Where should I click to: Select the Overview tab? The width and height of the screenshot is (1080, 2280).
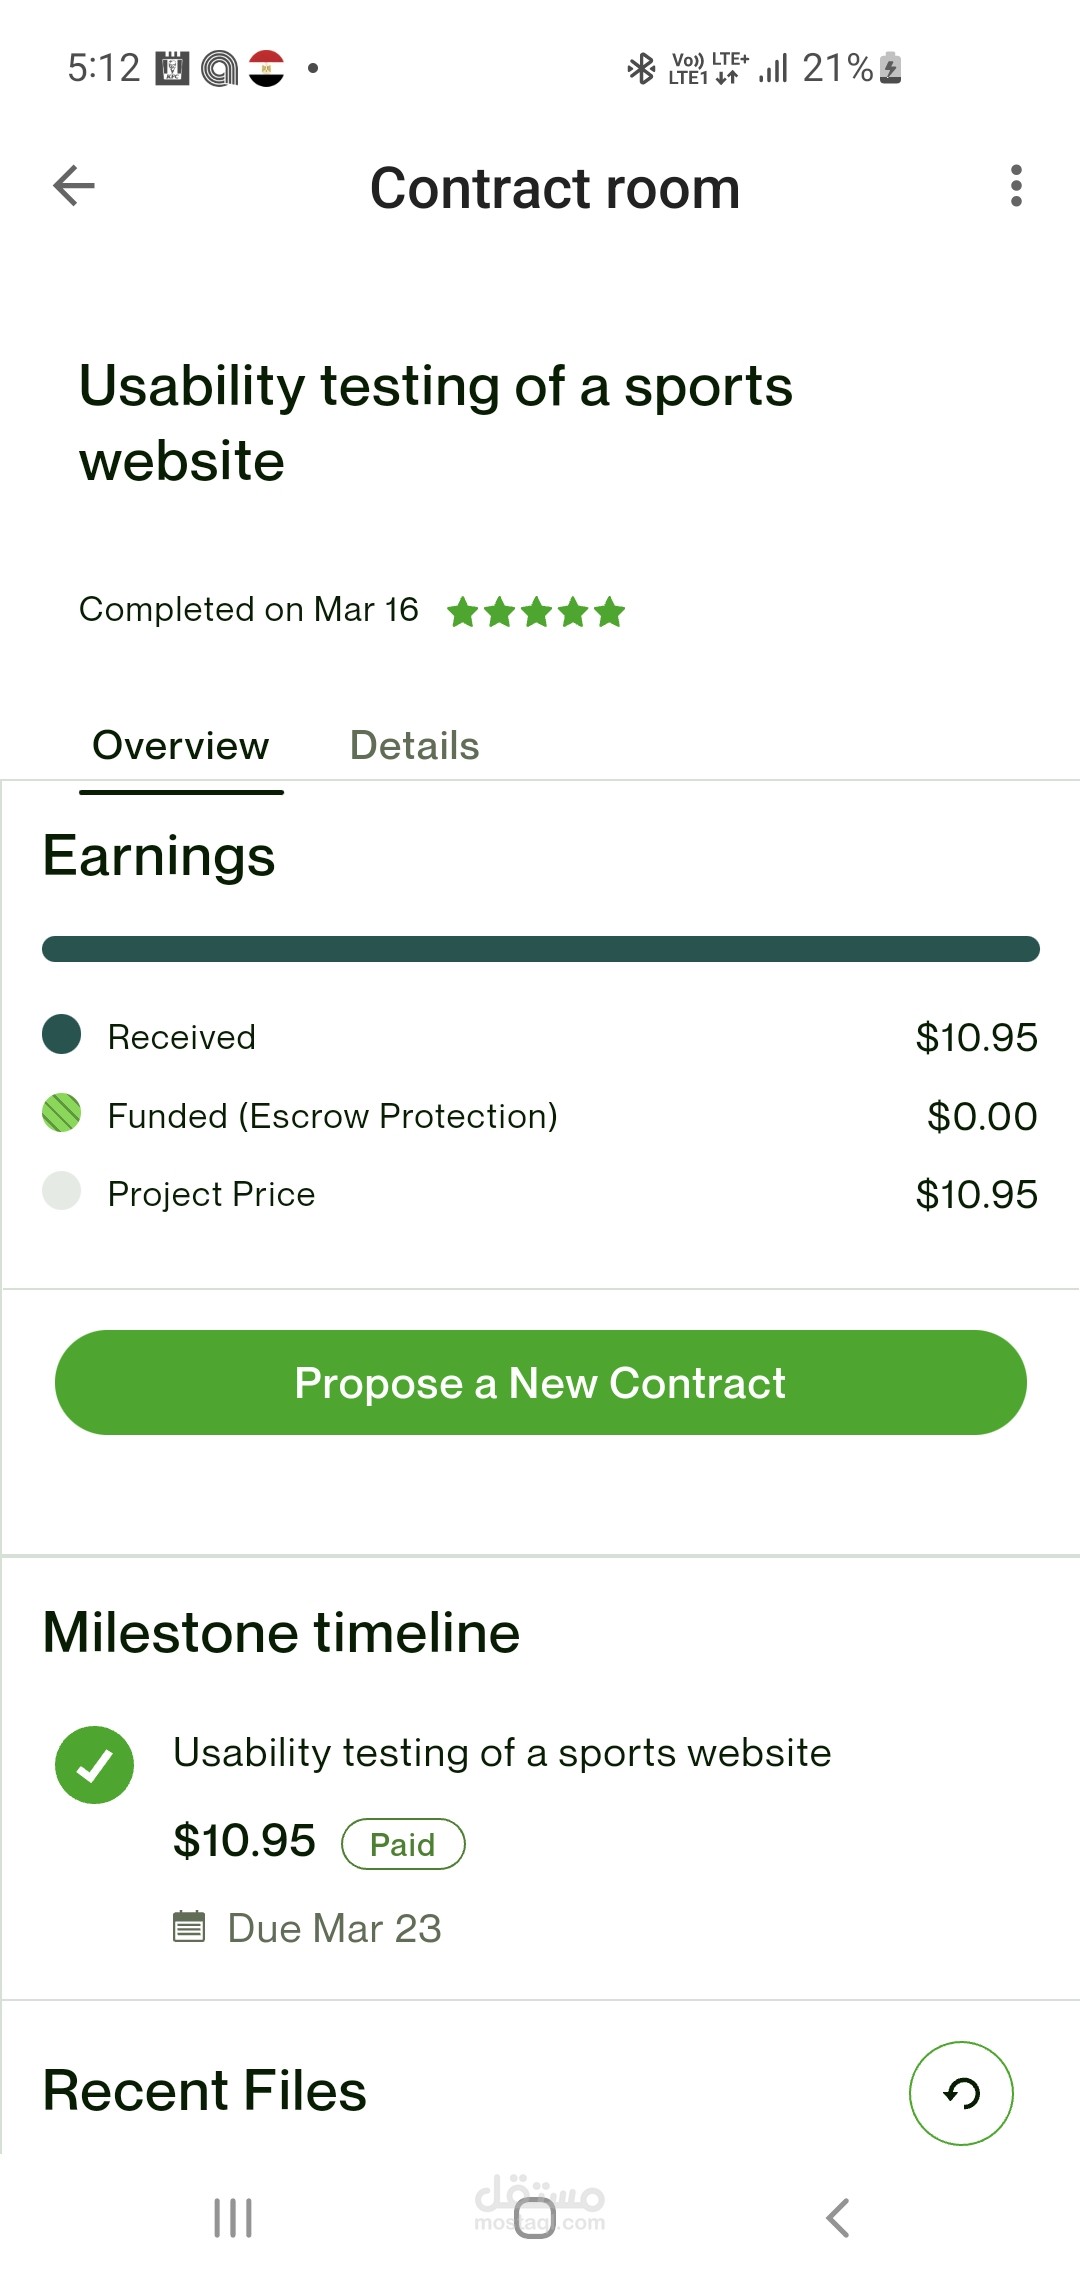tap(181, 746)
